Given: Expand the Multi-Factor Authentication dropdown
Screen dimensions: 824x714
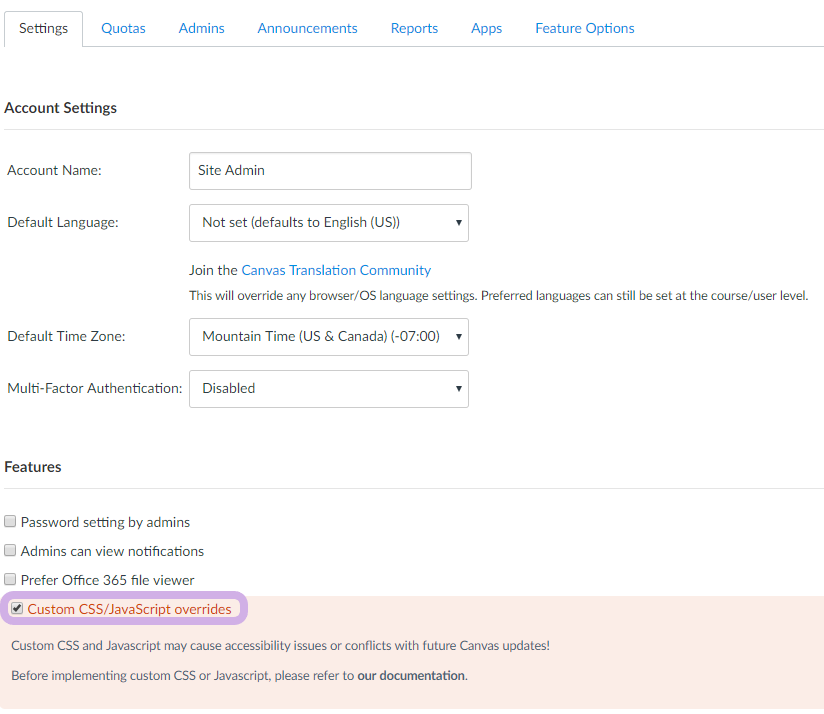Looking at the screenshot, I should [328, 389].
